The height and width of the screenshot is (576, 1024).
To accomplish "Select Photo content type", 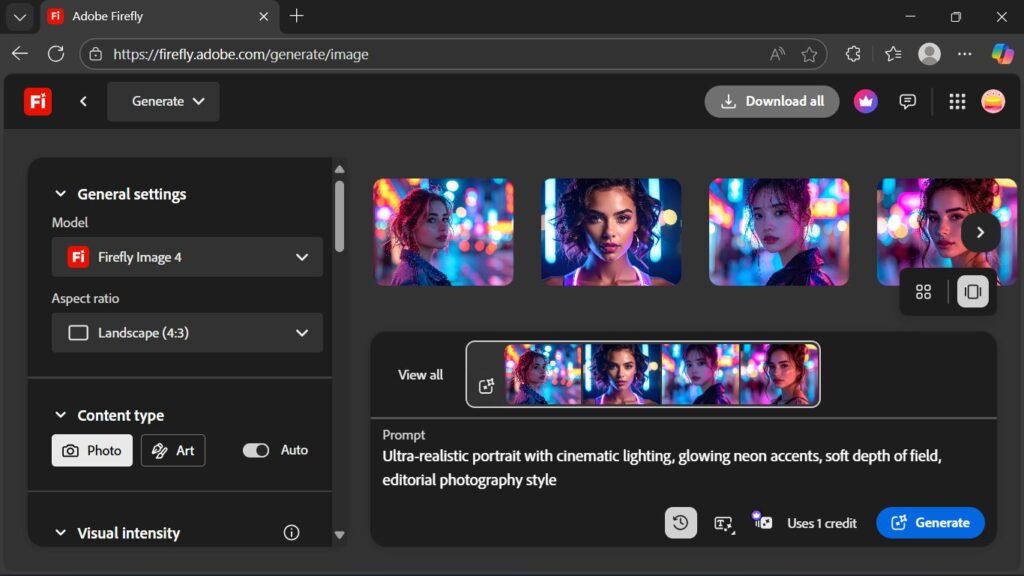I will (92, 450).
